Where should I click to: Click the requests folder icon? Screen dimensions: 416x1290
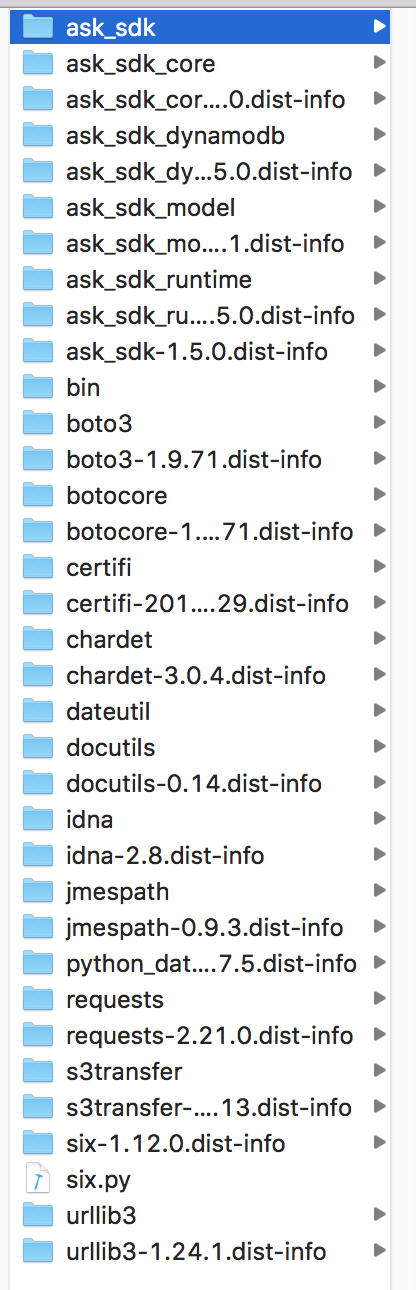pos(38,999)
